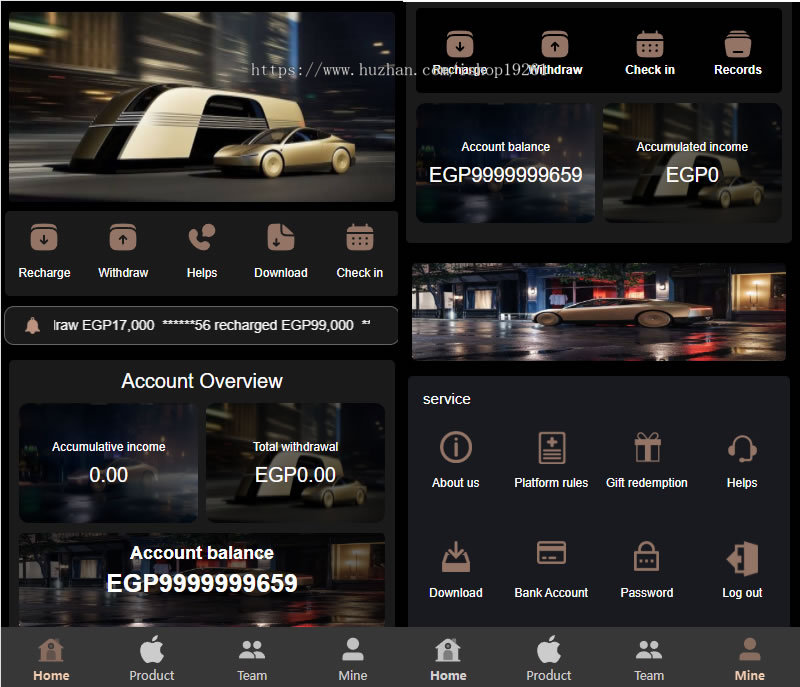The width and height of the screenshot is (800, 687).
Task: Tap the Withdraw icon on the left Home screen
Action: [123, 237]
